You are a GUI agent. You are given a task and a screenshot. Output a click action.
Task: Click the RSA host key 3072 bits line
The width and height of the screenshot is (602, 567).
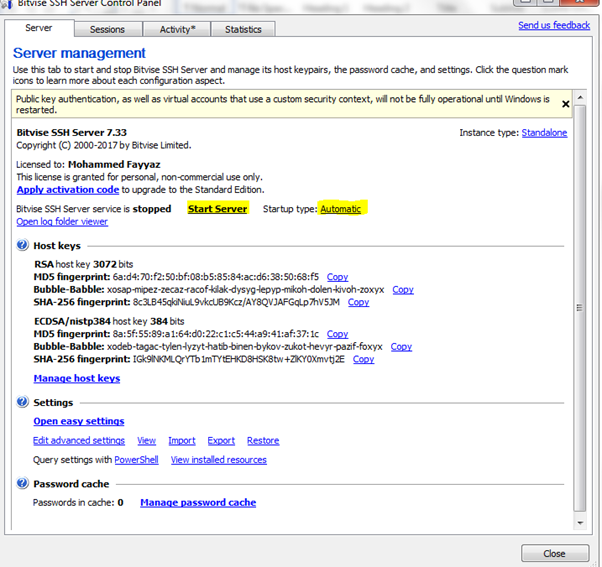[84, 264]
